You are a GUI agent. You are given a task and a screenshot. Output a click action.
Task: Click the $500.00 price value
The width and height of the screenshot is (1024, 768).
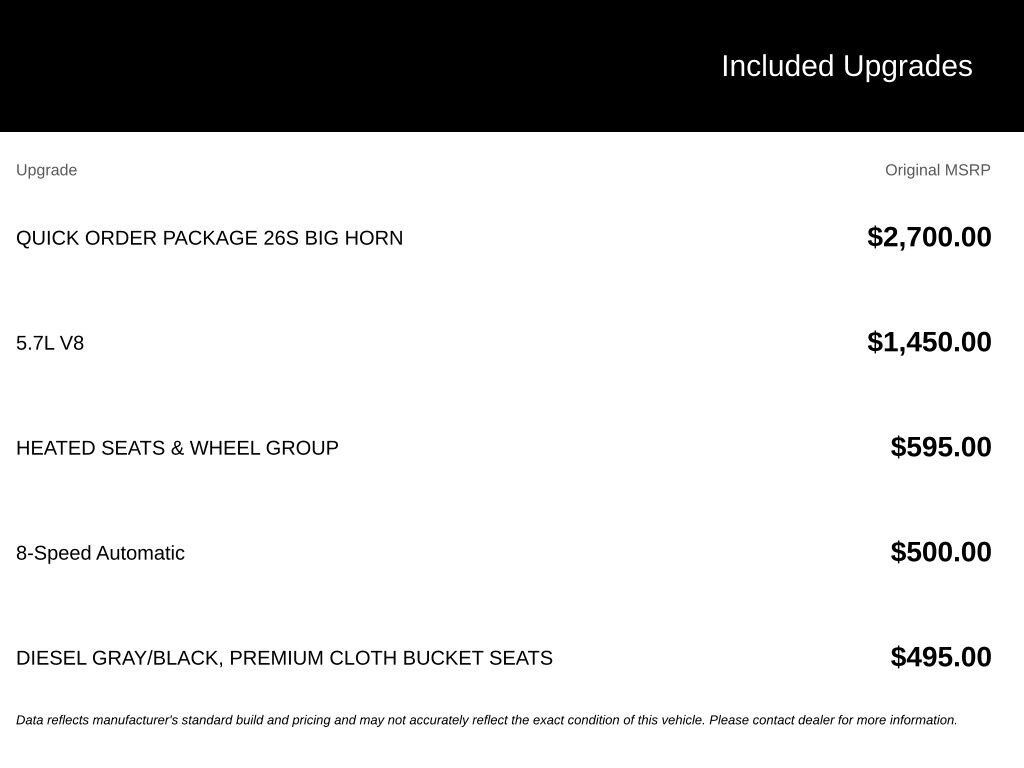pyautogui.click(x=940, y=552)
